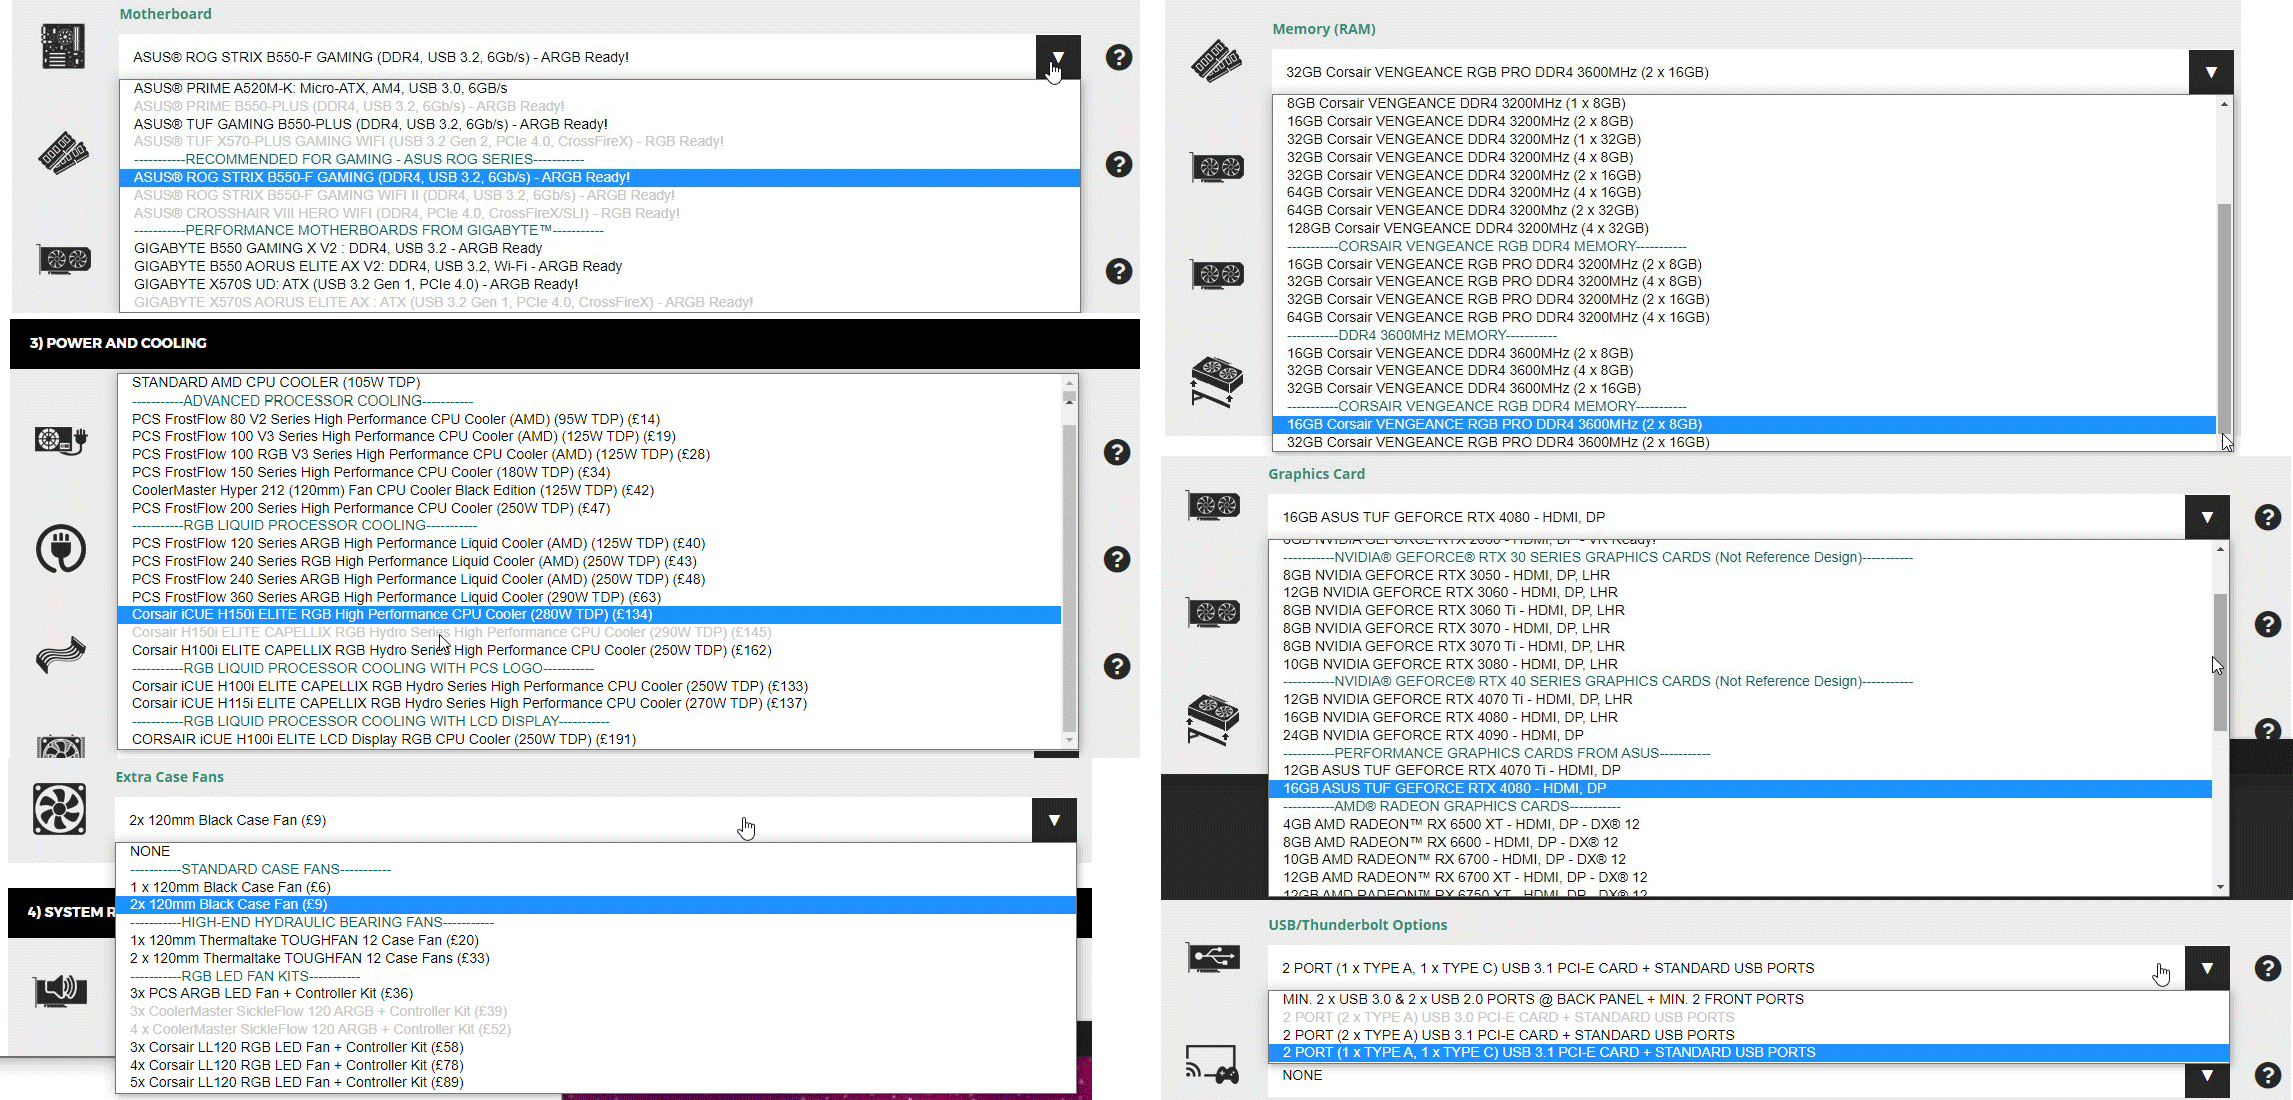Select NONE in the Extra Case Fans list
2293x1100 pixels.
pyautogui.click(x=149, y=851)
